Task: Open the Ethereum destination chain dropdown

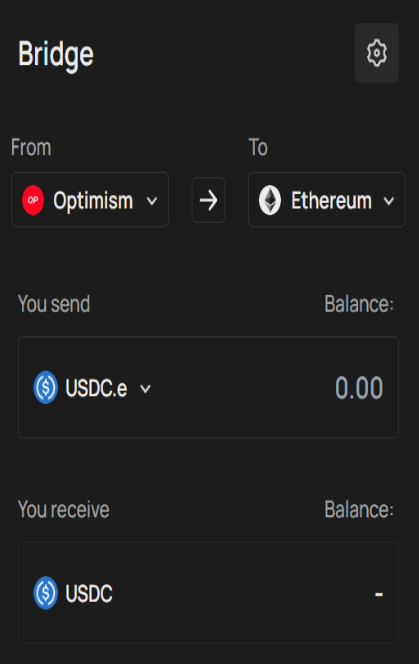Action: coord(327,199)
